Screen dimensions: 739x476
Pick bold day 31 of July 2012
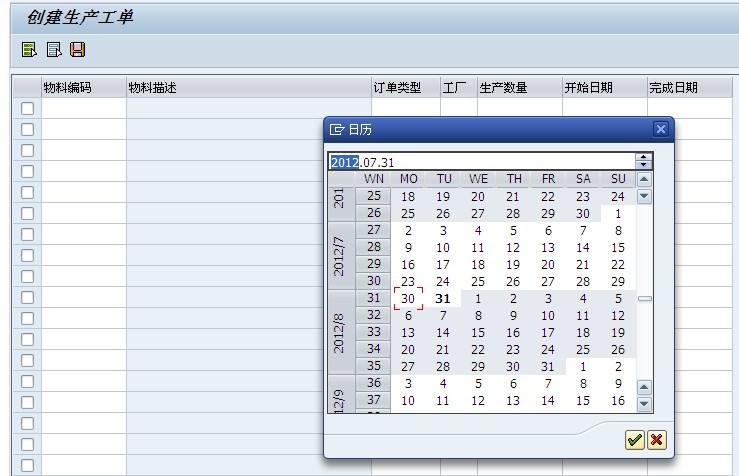click(x=443, y=298)
